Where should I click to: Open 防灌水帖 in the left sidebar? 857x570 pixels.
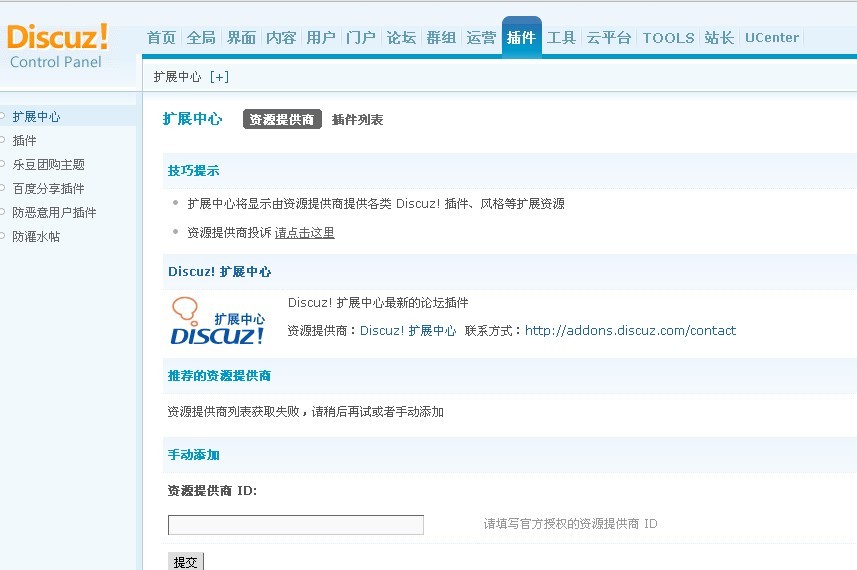coord(36,237)
